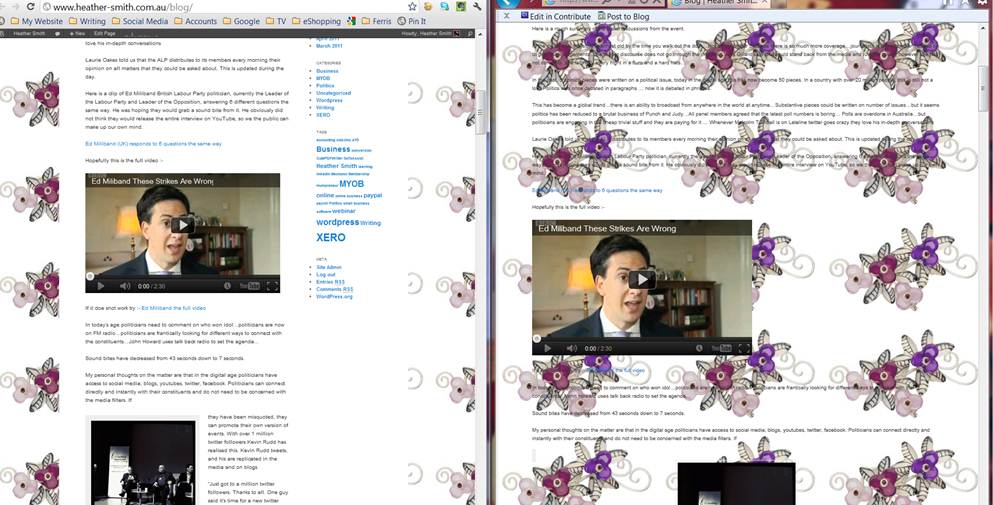This screenshot has width=993, height=505.
Task: Click the watch-later clock icon on left video
Action: pyautogui.click(x=227, y=286)
